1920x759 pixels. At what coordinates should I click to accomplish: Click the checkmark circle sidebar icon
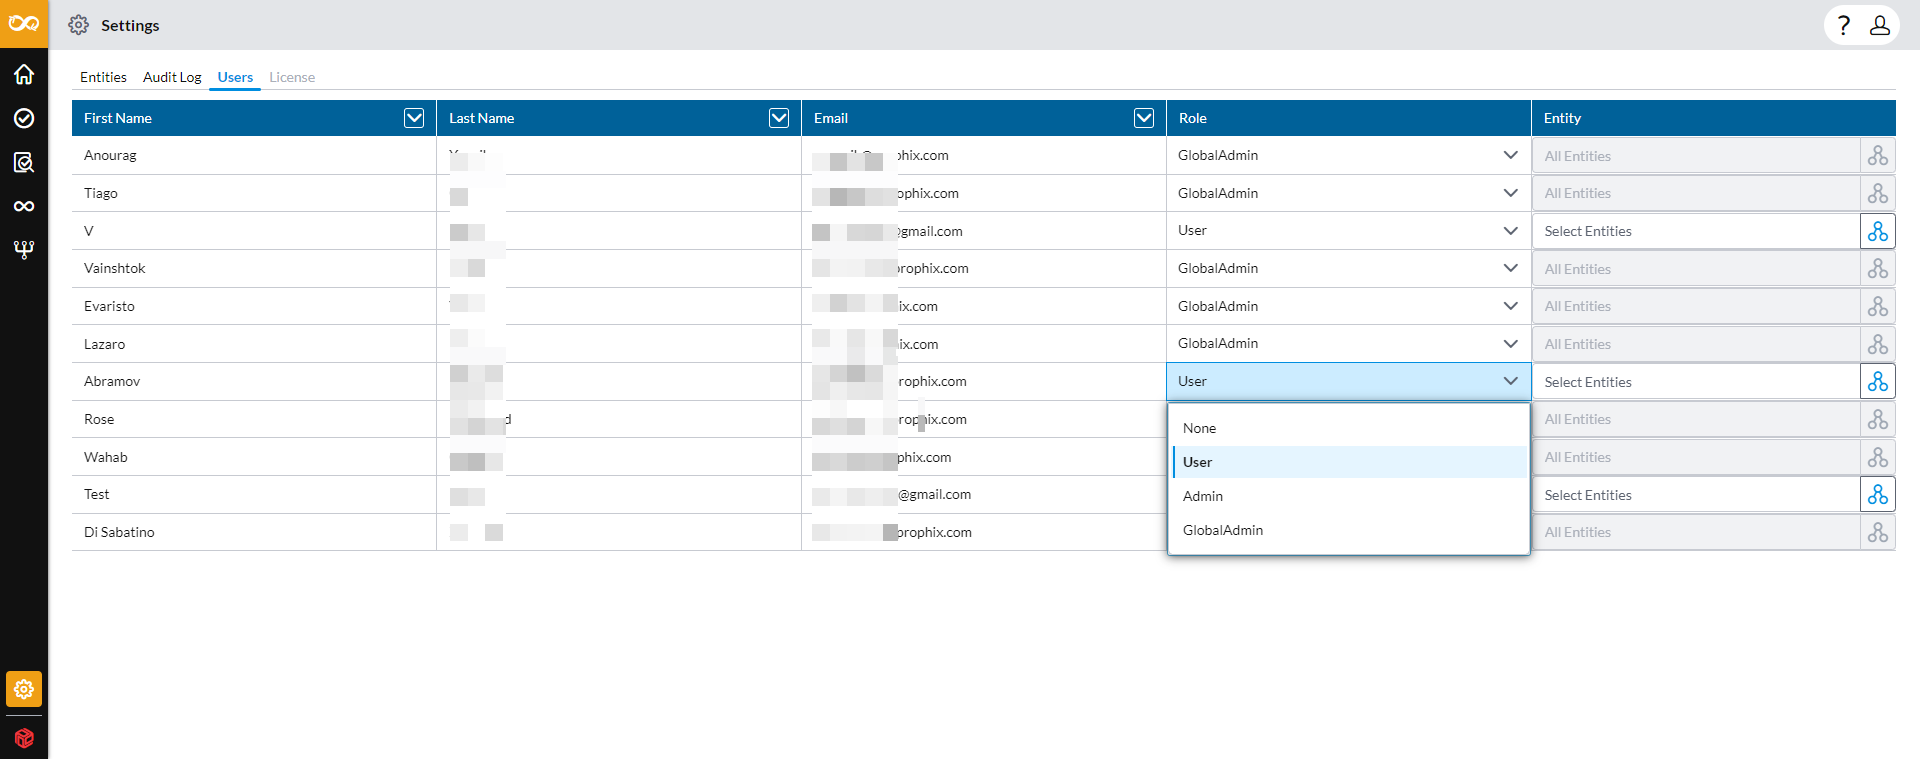[x=24, y=118]
